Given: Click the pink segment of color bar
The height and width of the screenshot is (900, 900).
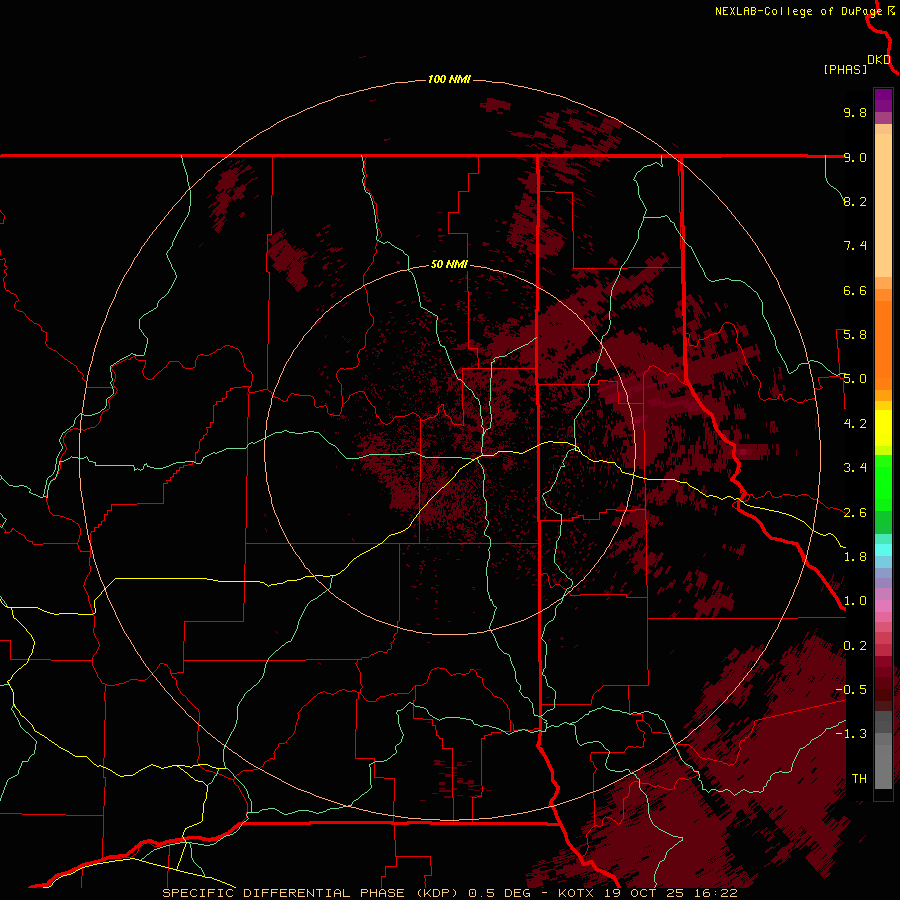Looking at the screenshot, I should click(x=883, y=605).
